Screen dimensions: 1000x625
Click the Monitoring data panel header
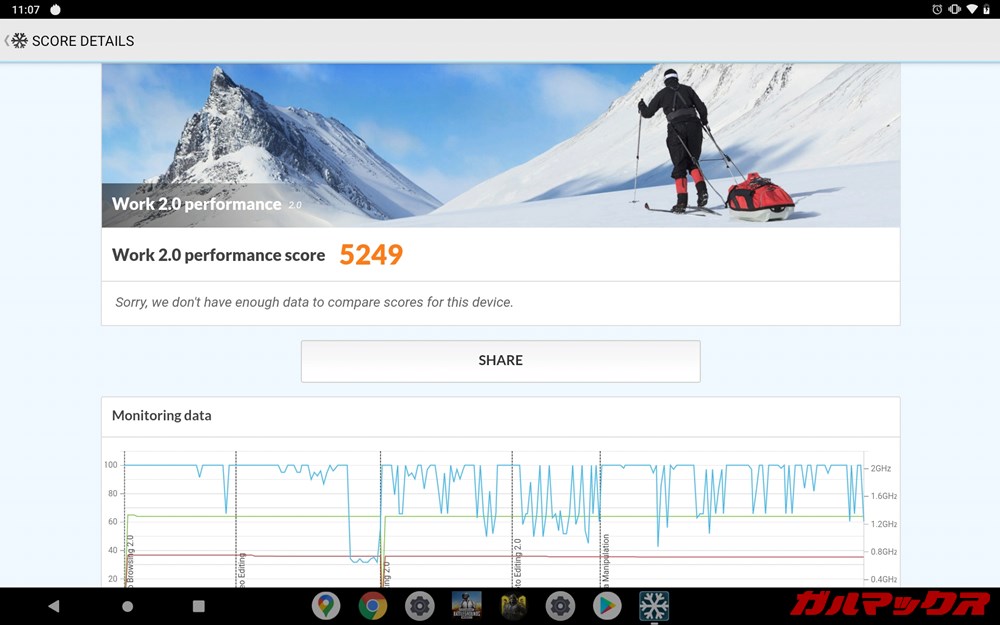point(161,416)
